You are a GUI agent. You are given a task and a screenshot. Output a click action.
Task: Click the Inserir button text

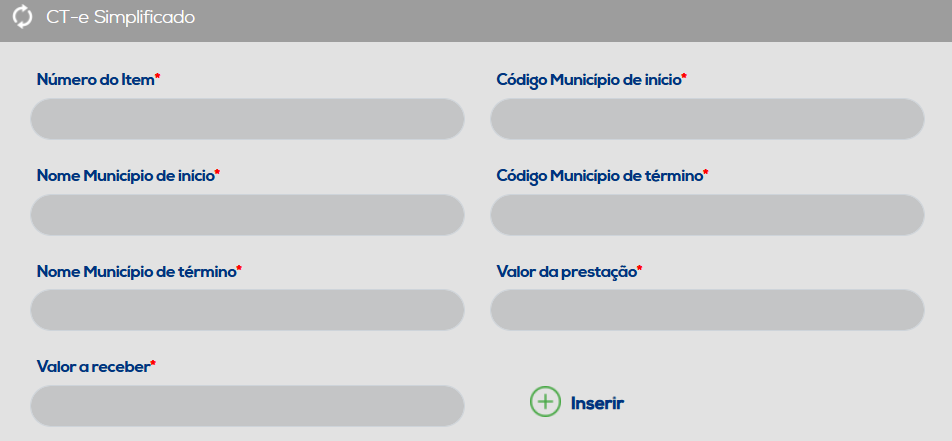click(x=597, y=403)
